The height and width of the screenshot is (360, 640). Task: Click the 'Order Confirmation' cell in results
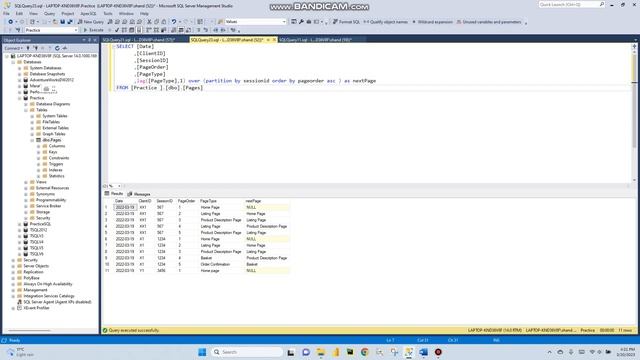216,264
